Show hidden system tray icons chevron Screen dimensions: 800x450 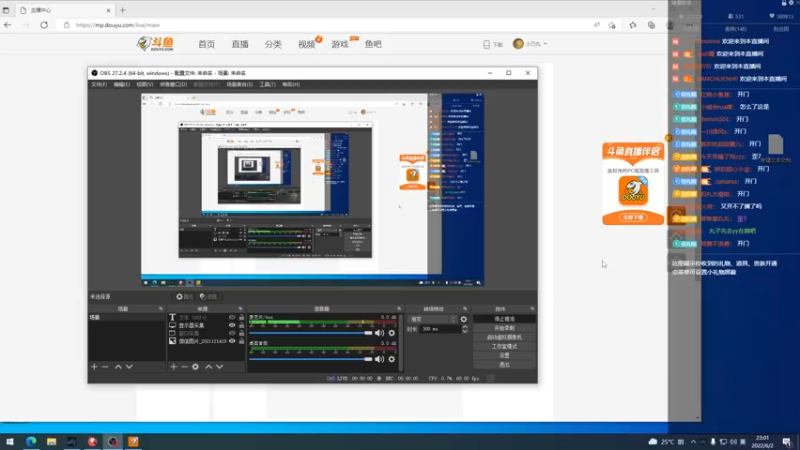[693, 441]
